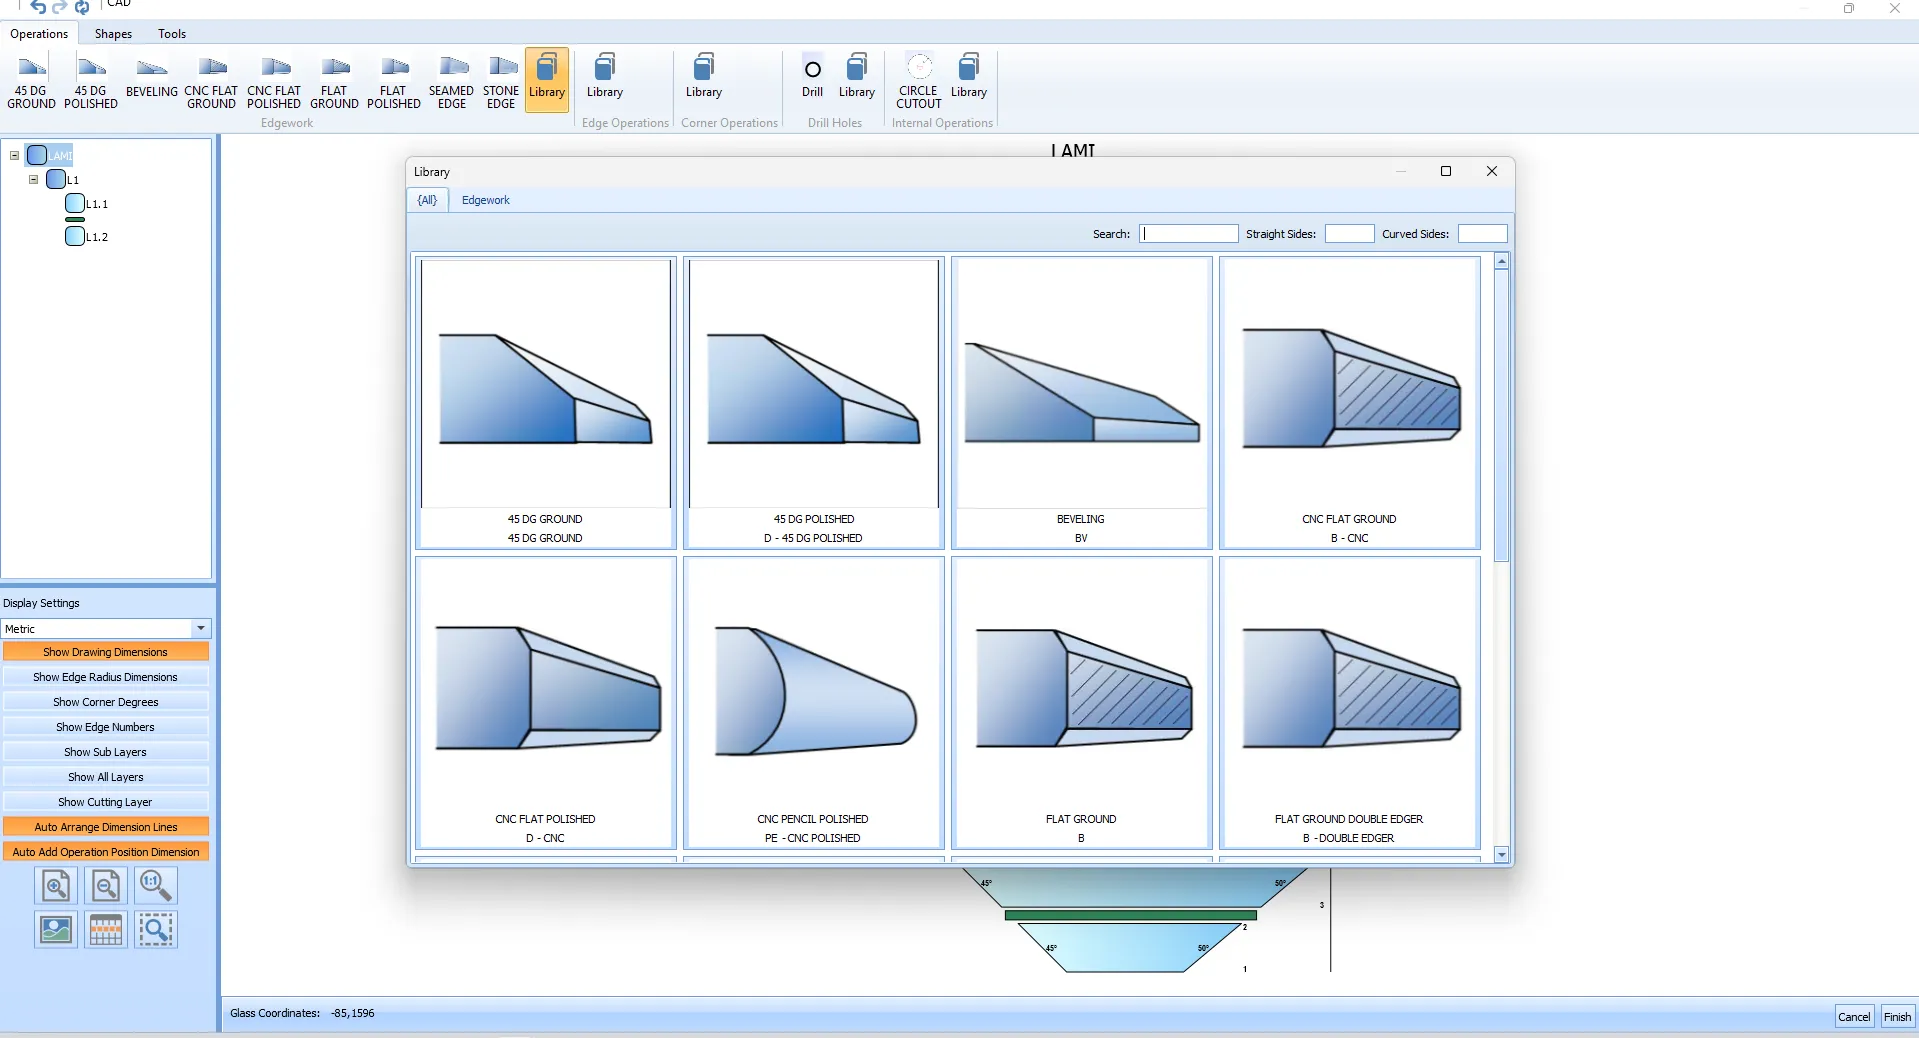Open the Tools ribbon tab

(172, 34)
